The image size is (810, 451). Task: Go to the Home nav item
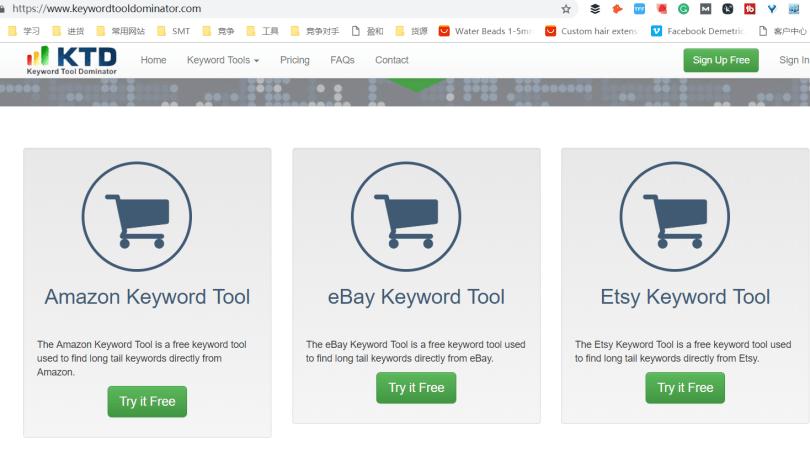point(154,60)
